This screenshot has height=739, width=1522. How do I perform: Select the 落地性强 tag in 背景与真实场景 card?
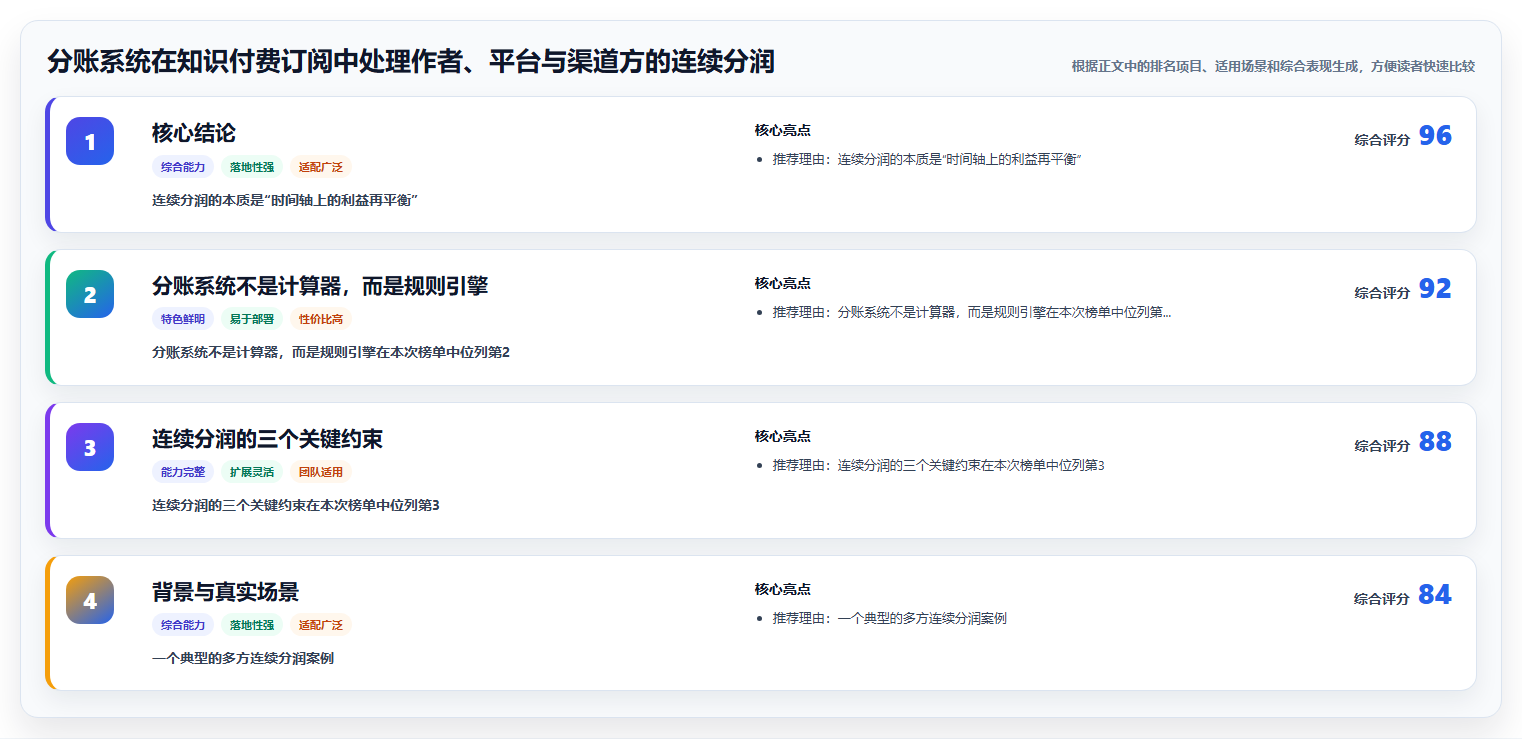252,625
